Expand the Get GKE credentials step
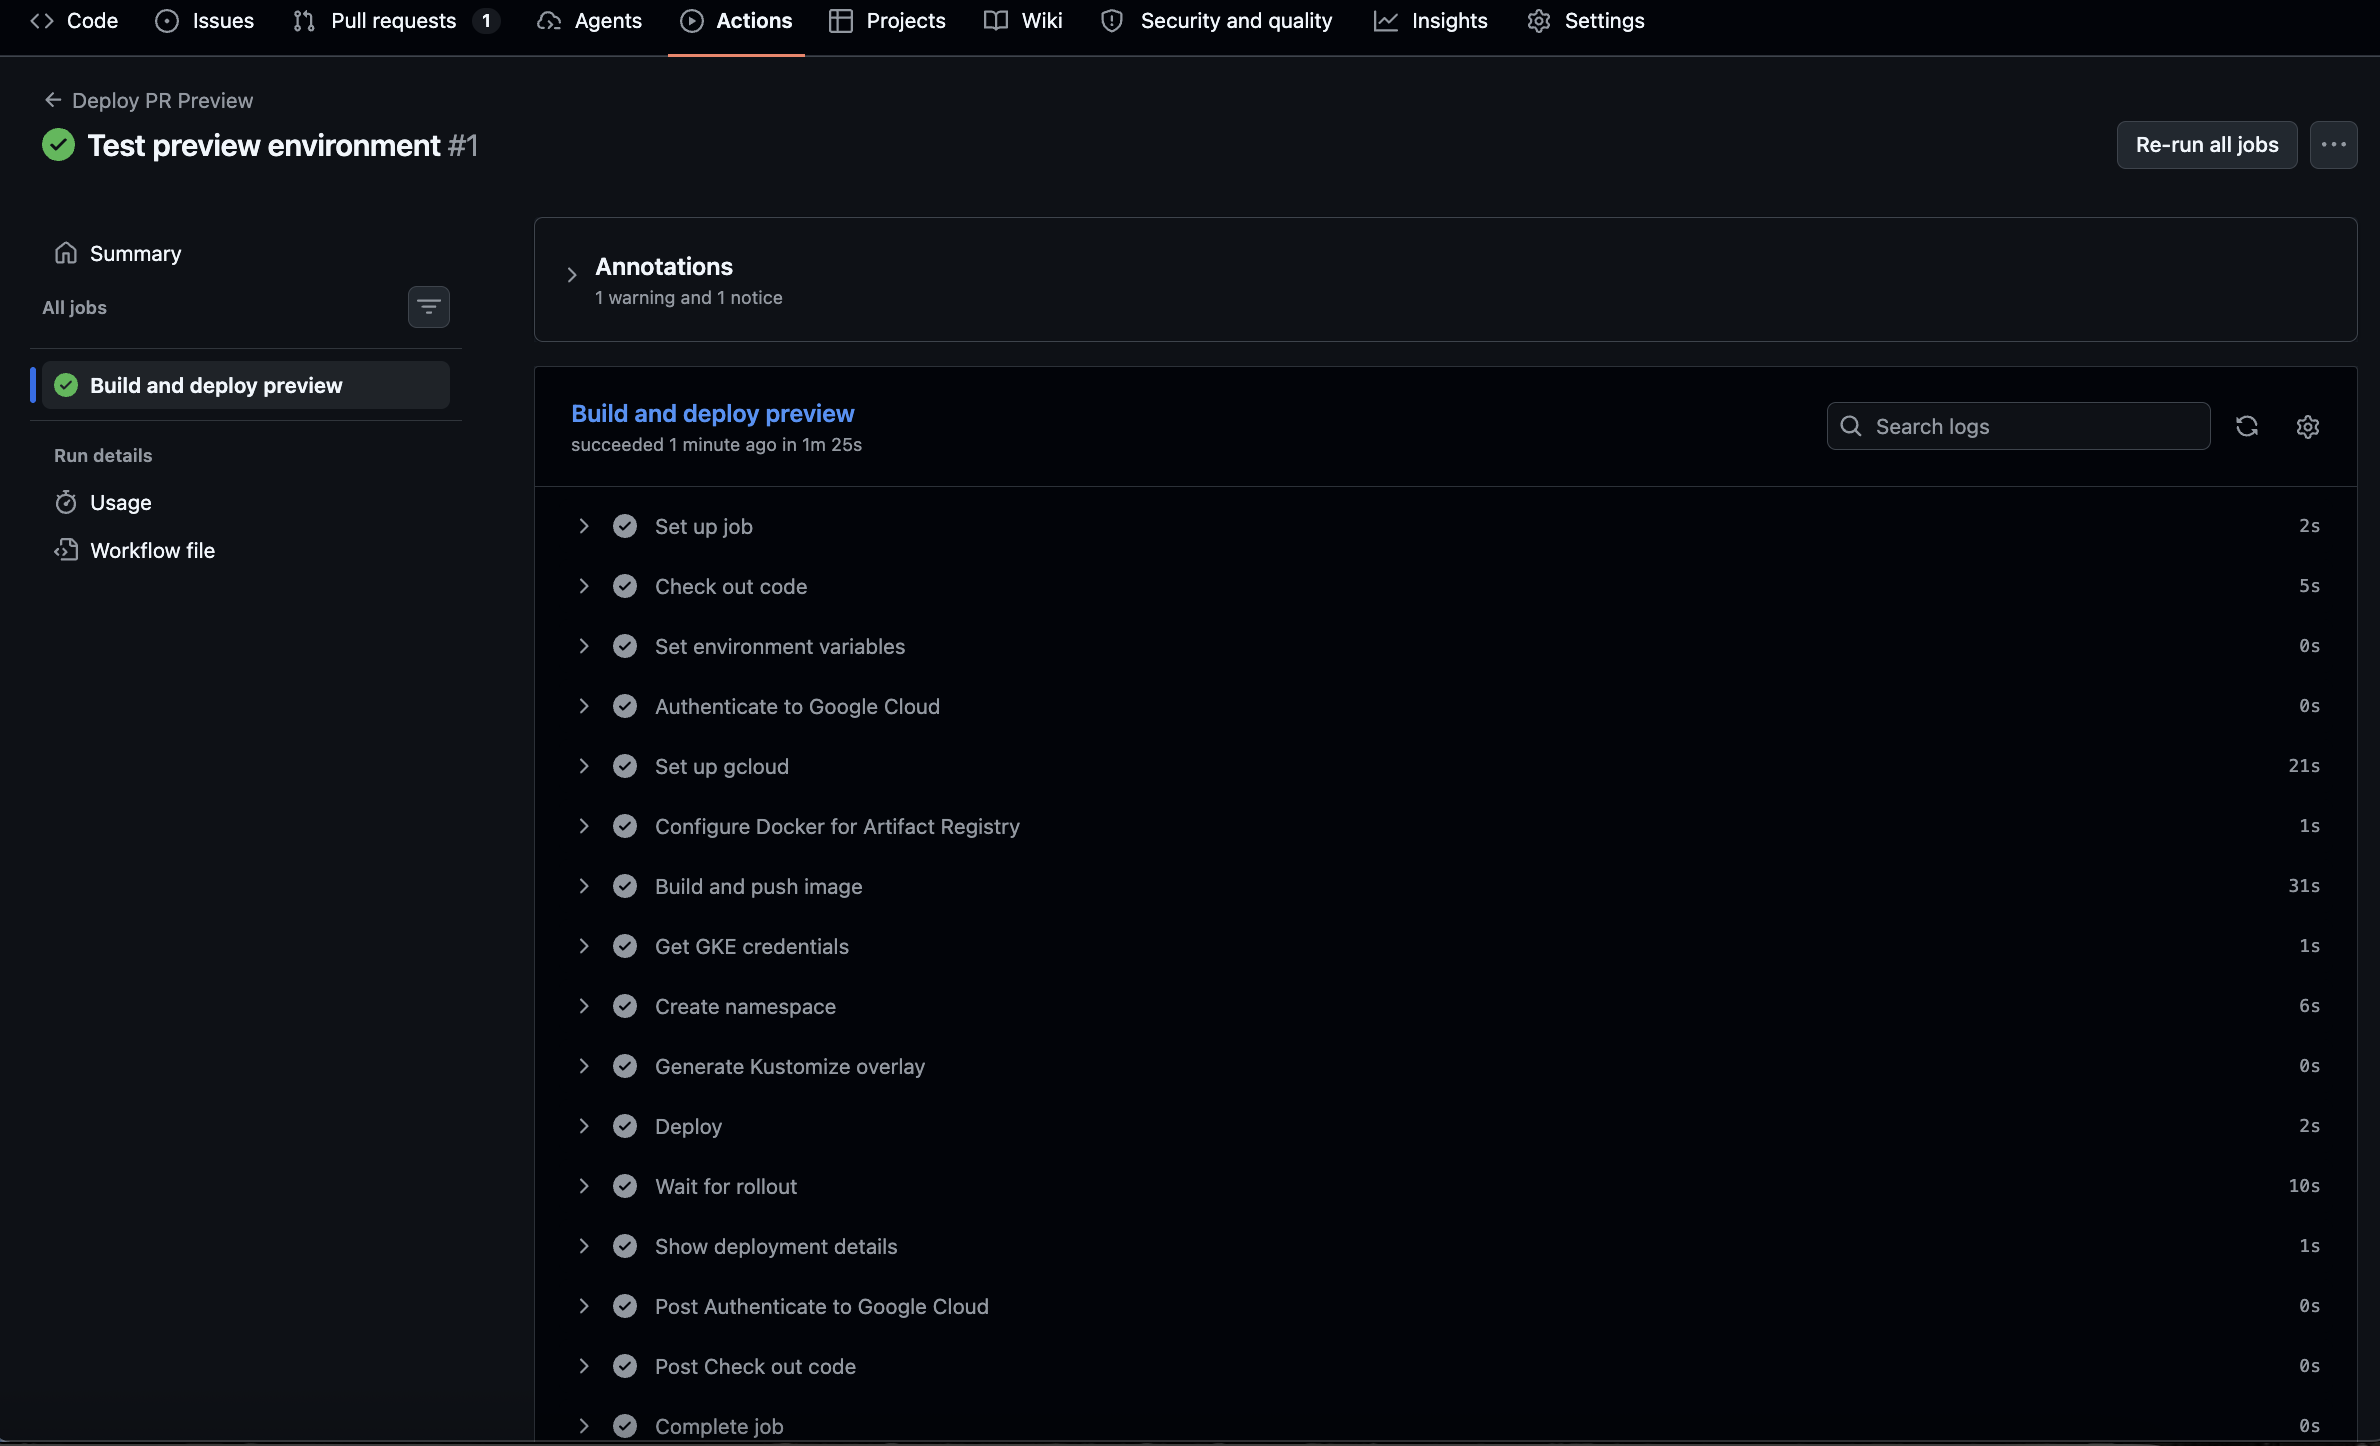This screenshot has height=1446, width=2380. 584,946
